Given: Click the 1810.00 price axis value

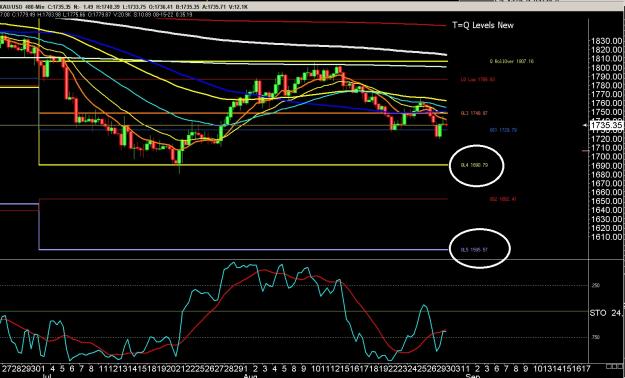Looking at the screenshot, I should pos(606,59).
